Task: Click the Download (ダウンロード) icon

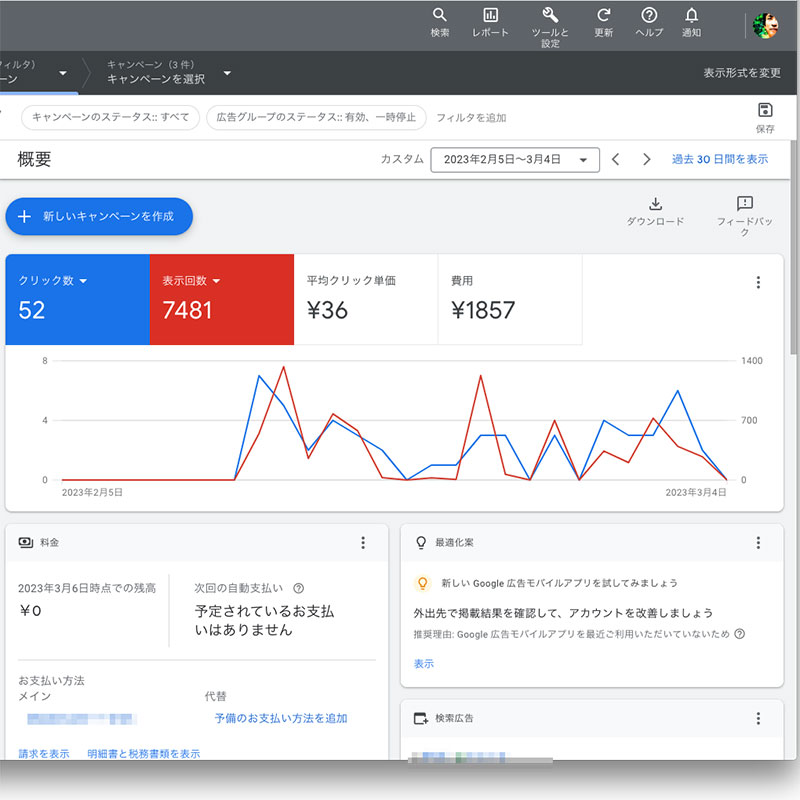Action: (656, 204)
